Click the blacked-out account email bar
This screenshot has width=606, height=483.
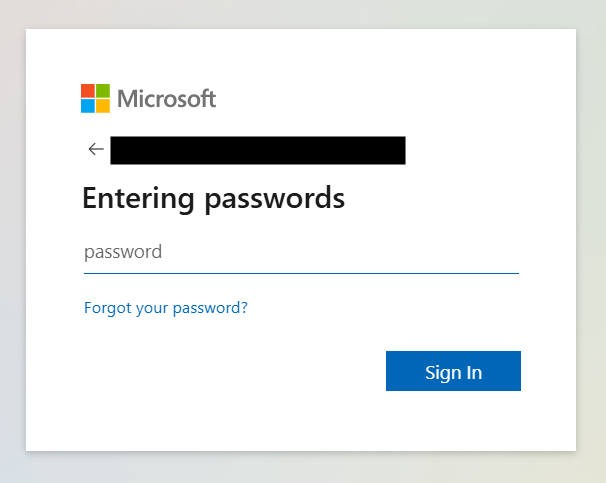pos(257,150)
